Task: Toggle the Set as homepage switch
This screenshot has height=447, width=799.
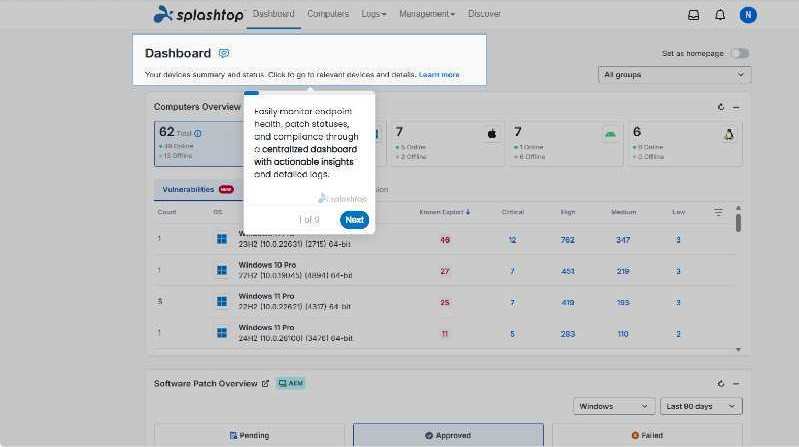Action: pos(740,53)
